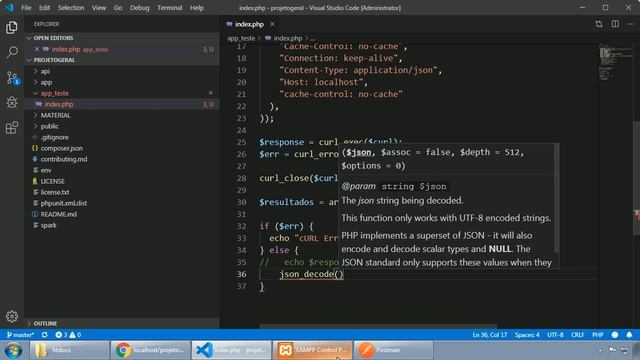Change language mode via PHP indicator
This screenshot has width=640, height=360.
(598, 335)
